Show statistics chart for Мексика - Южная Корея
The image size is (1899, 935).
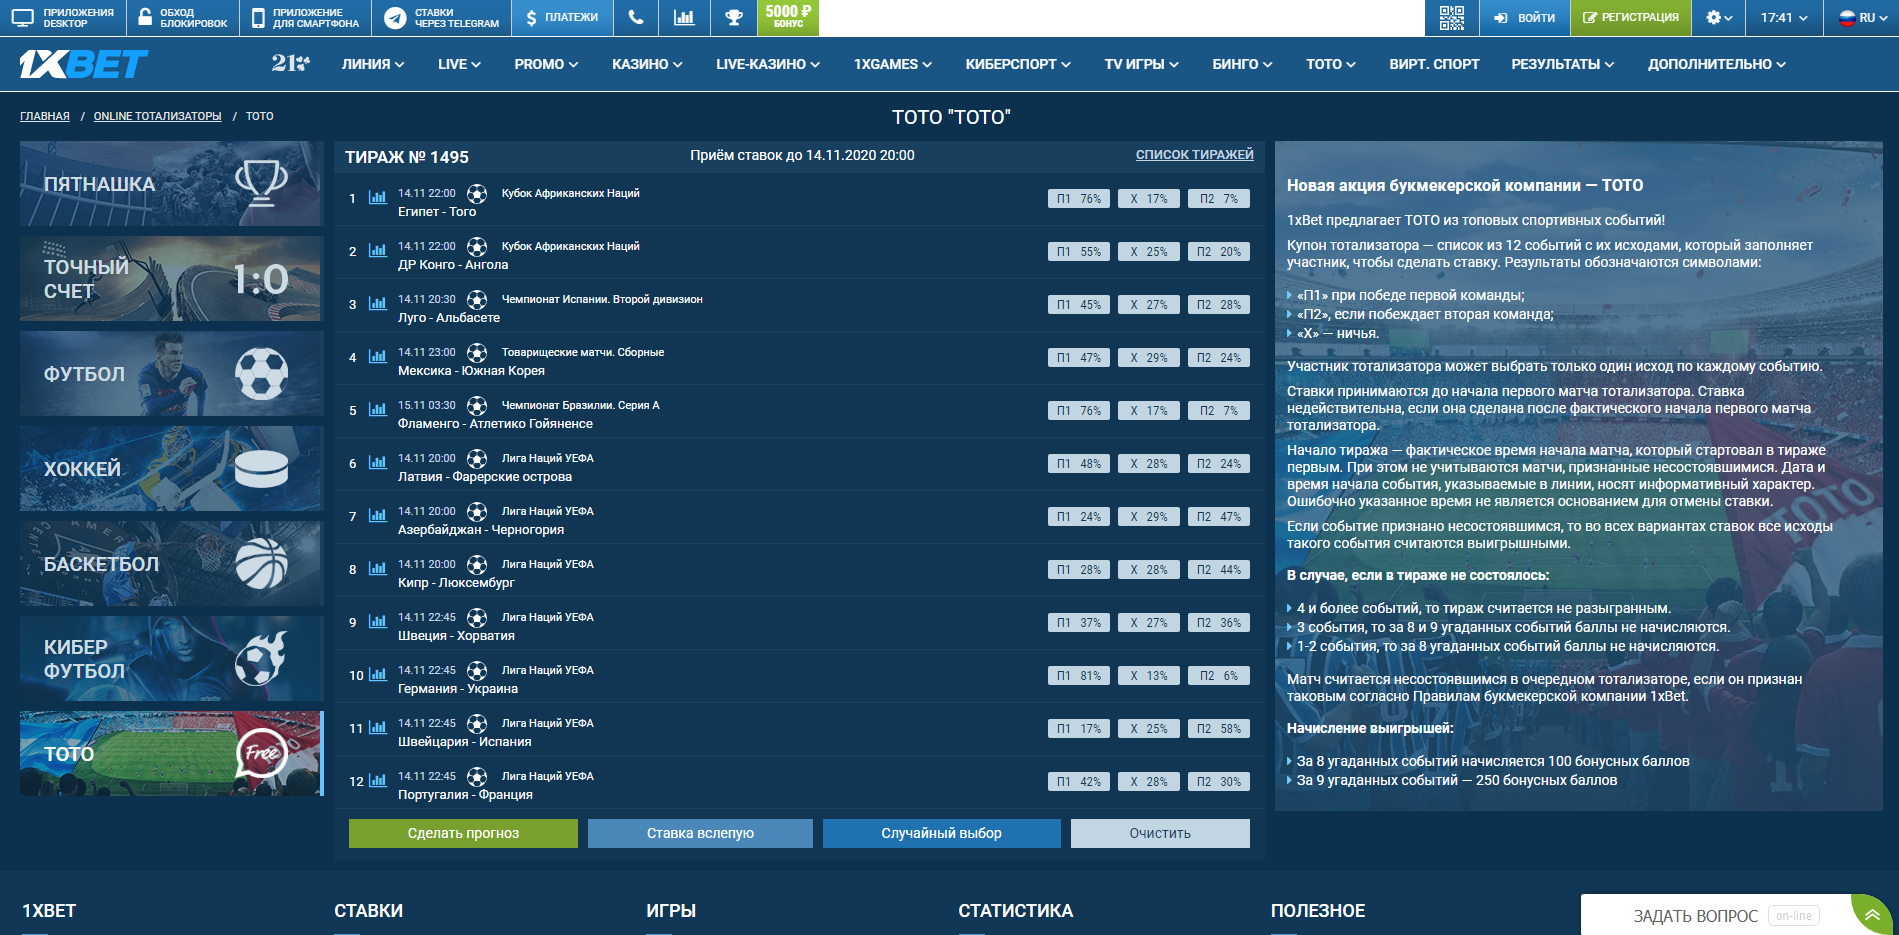point(377,357)
